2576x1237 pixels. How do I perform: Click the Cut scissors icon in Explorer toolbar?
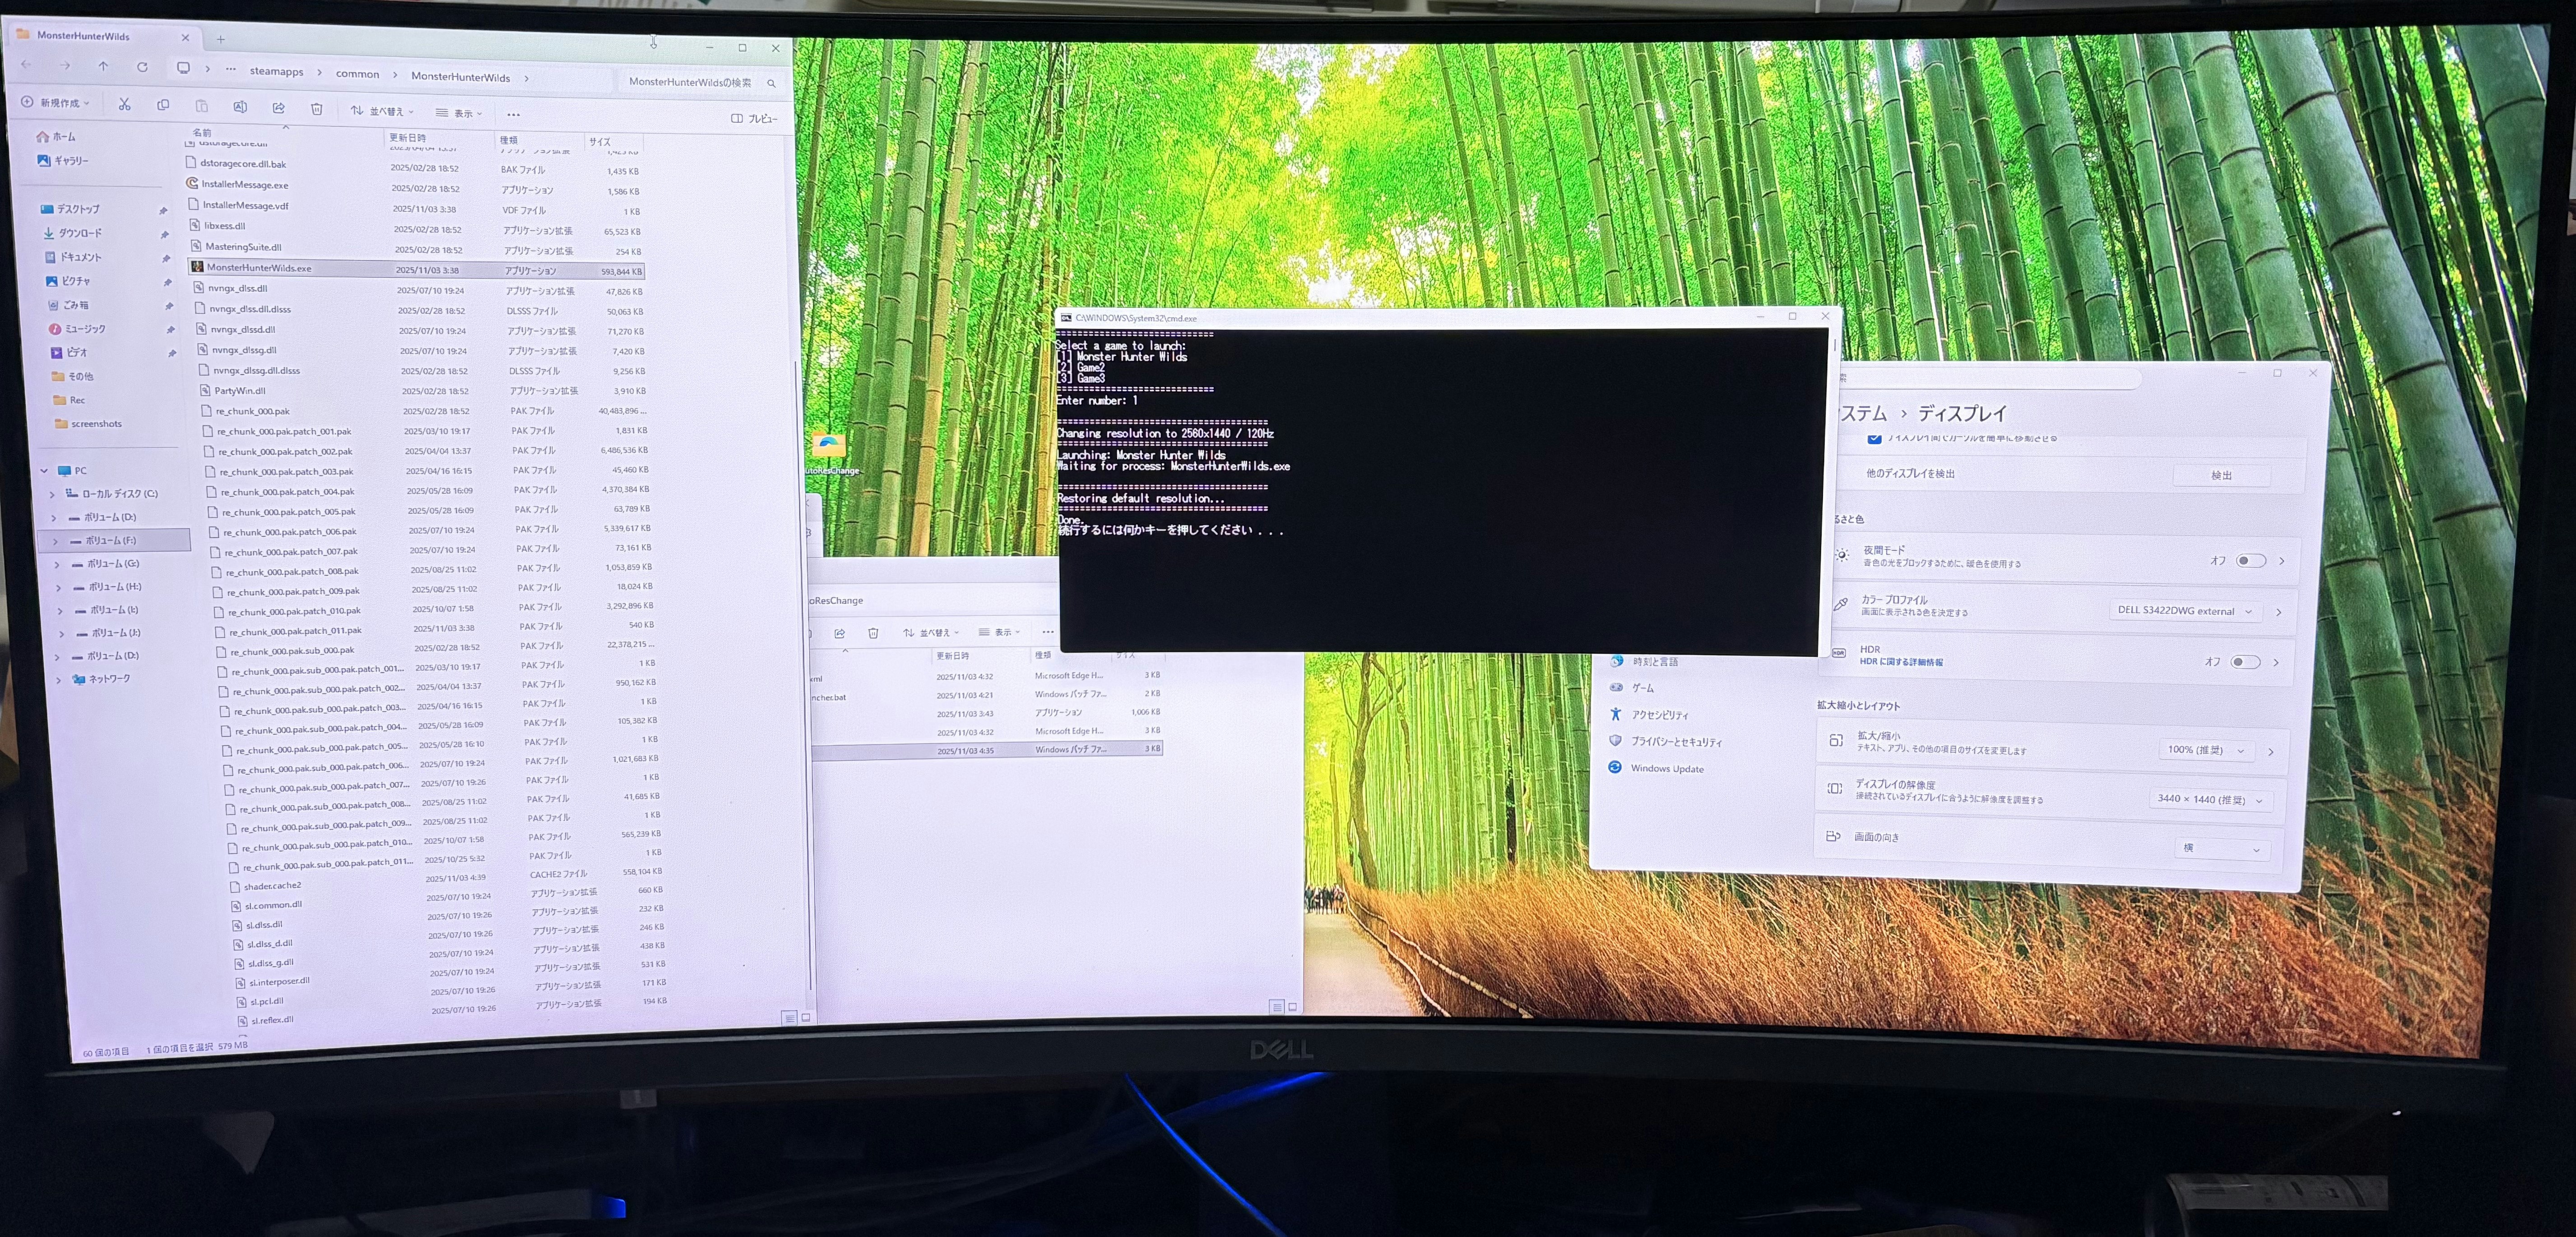(x=125, y=104)
